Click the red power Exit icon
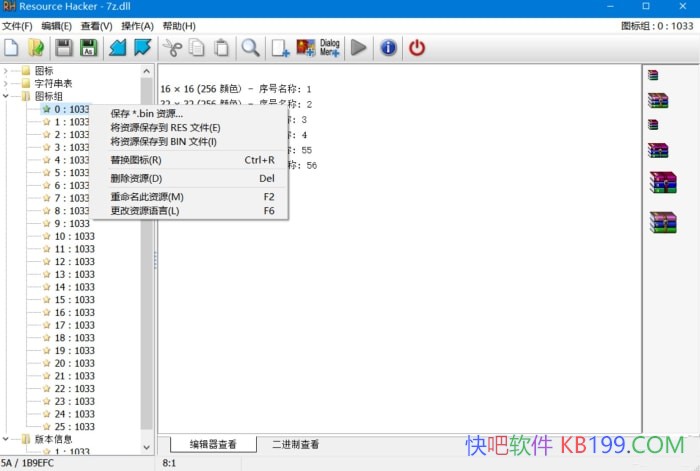Viewport: 700px width, 471px height. click(x=417, y=47)
